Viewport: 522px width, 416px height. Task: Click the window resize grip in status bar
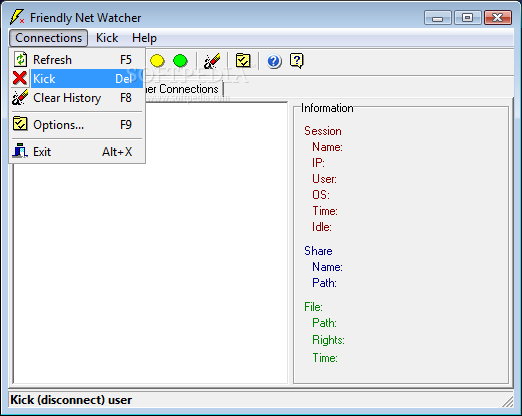pos(508,402)
